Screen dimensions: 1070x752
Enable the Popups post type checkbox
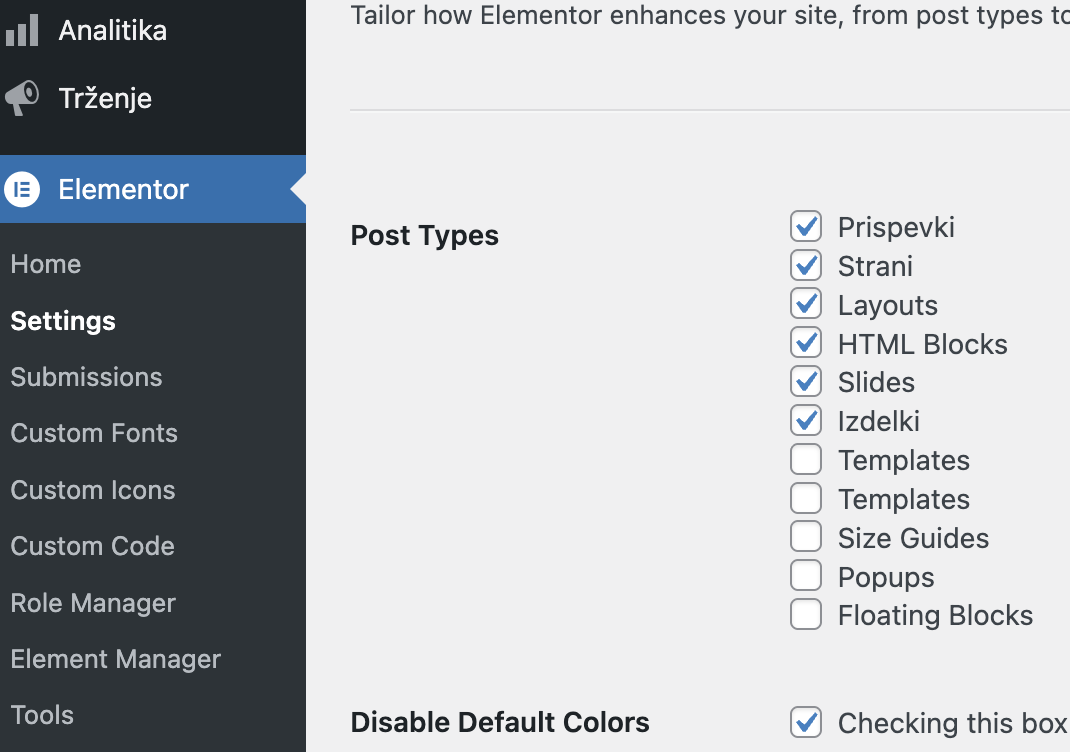(x=806, y=576)
